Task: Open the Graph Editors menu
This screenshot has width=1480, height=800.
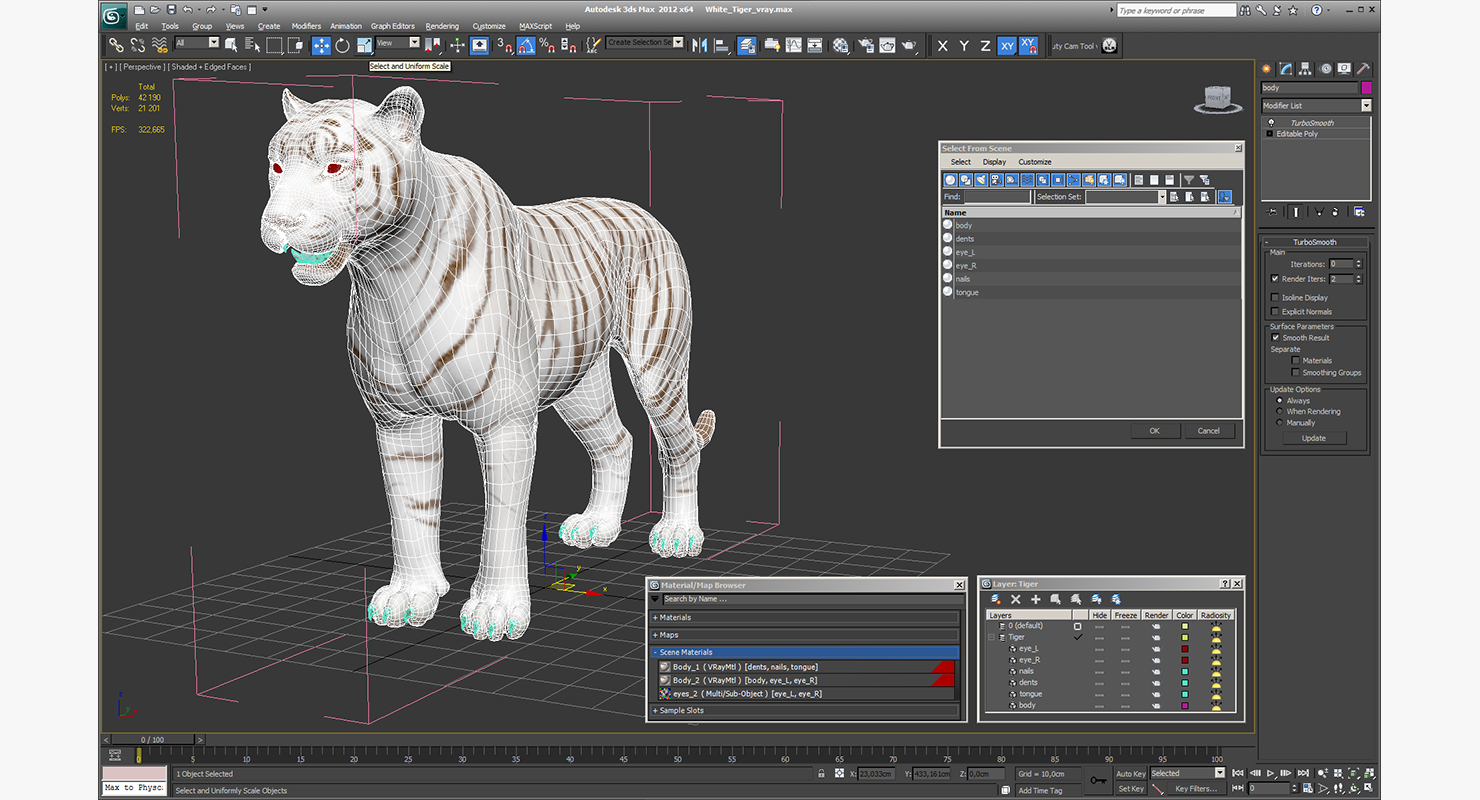Action: click(392, 26)
